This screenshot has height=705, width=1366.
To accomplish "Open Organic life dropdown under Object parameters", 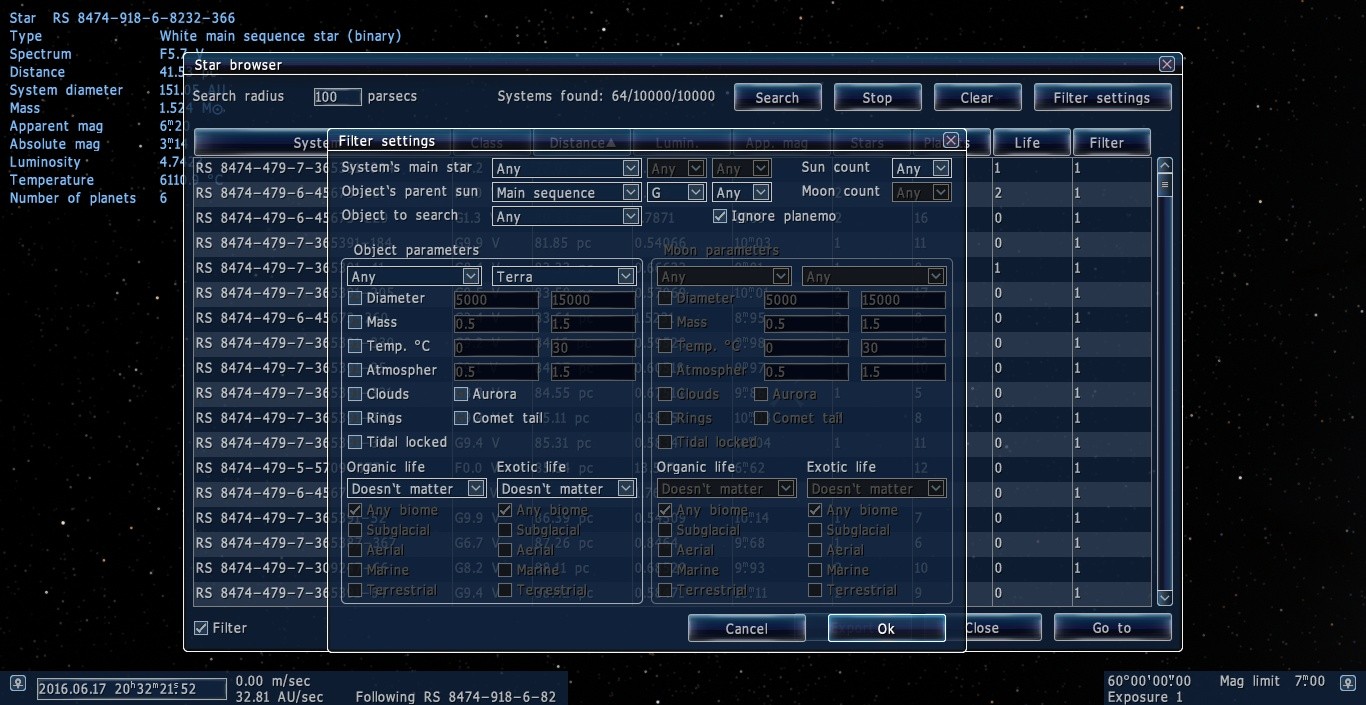I will point(416,488).
